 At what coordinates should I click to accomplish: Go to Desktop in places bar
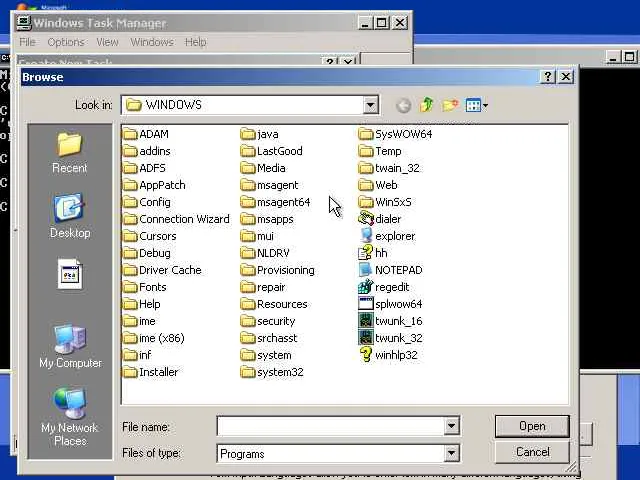(x=70, y=216)
